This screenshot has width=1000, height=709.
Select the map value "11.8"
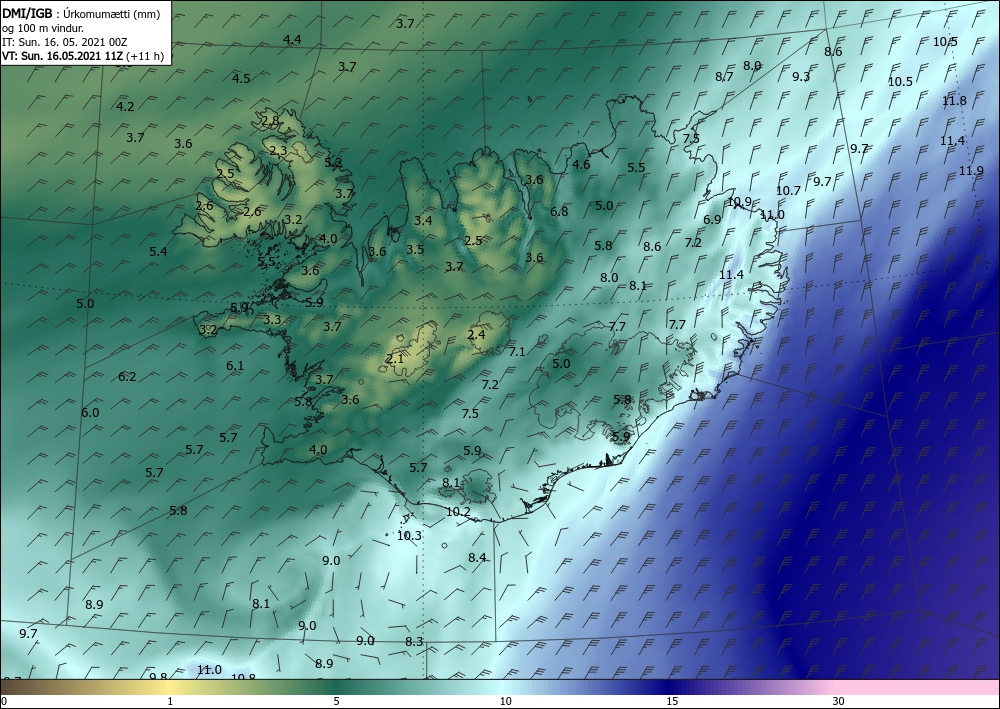tap(954, 101)
